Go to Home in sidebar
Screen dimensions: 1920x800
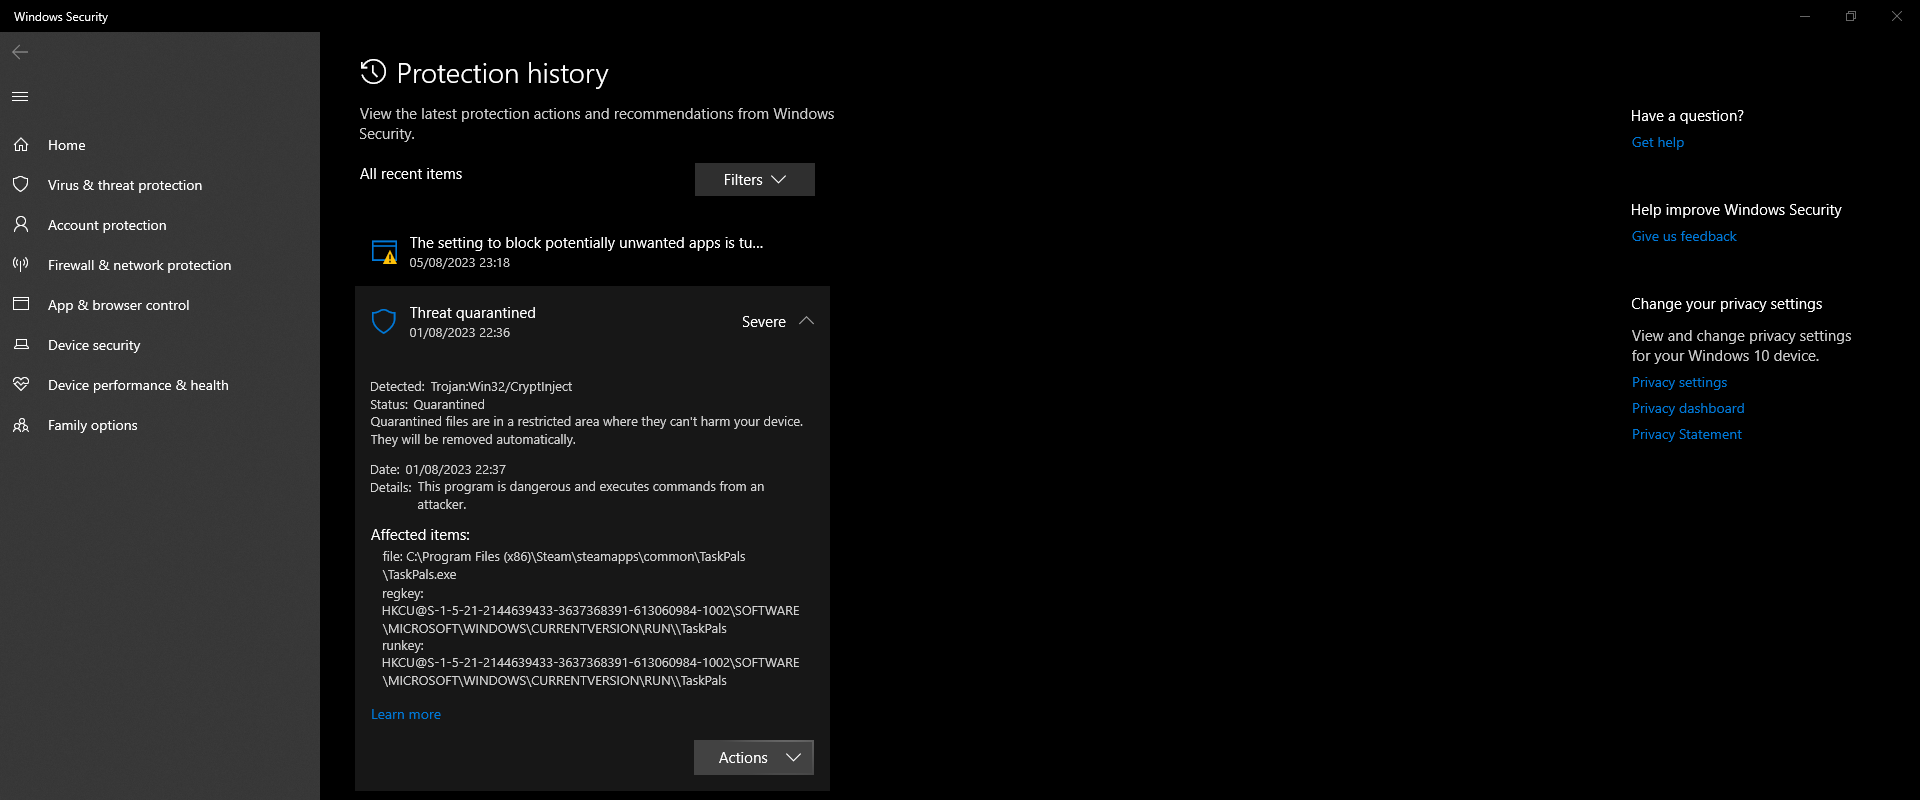[x=160, y=145]
